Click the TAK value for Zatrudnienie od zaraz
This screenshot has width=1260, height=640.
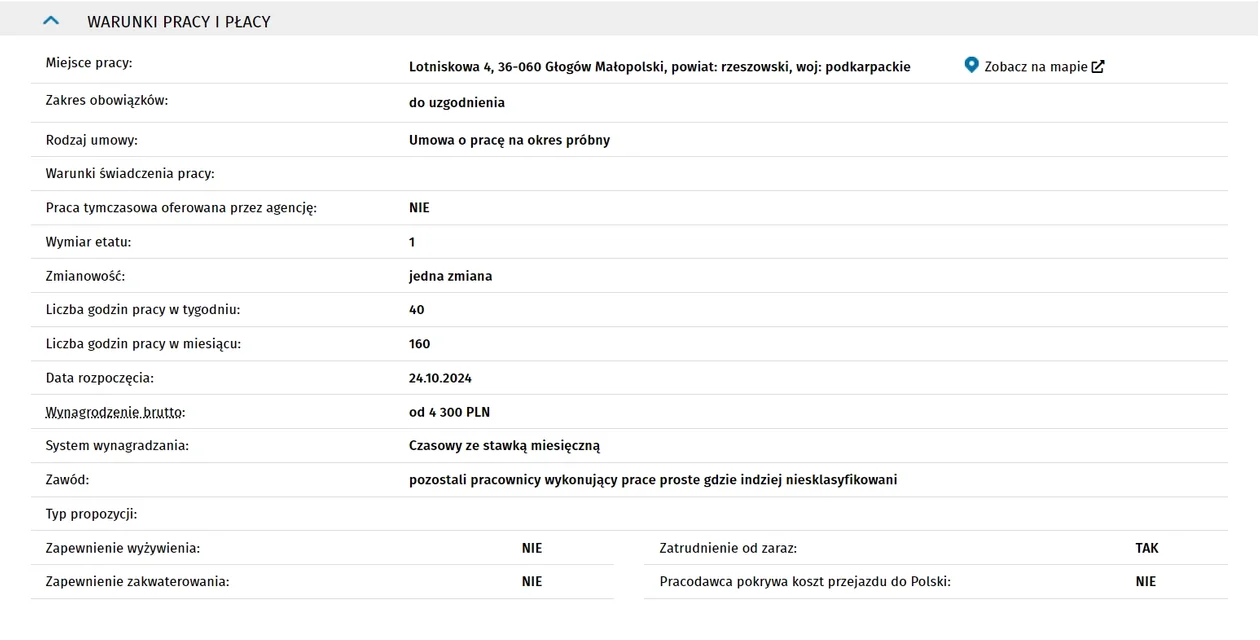coord(1146,548)
